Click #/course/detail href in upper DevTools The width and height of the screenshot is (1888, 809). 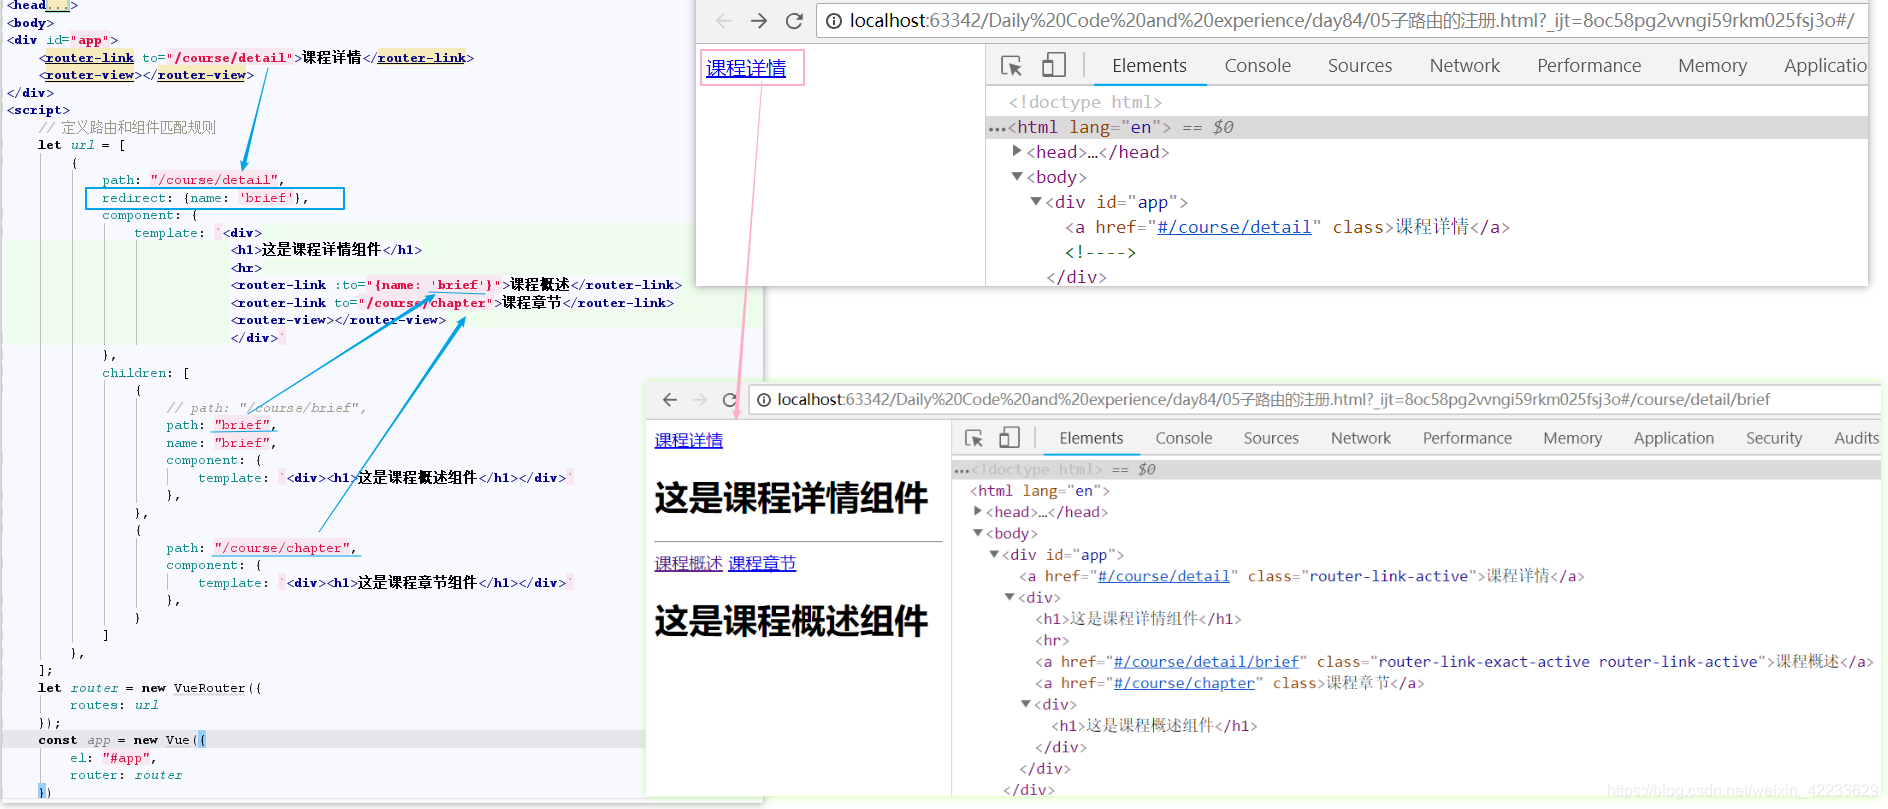click(1234, 227)
